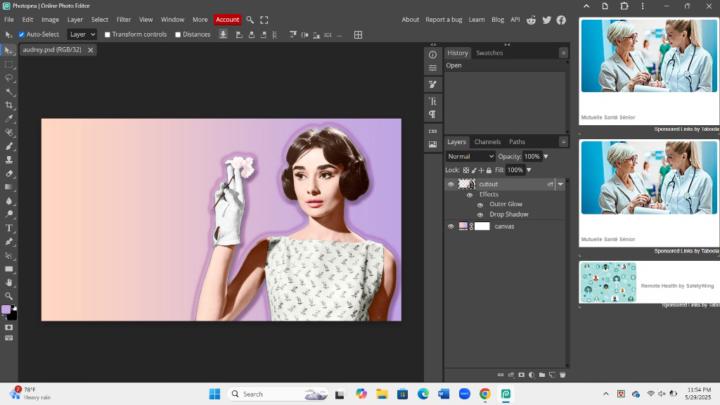This screenshot has width=720, height=405.
Task: Hide the Drop Shadow effect
Action: pyautogui.click(x=480, y=214)
